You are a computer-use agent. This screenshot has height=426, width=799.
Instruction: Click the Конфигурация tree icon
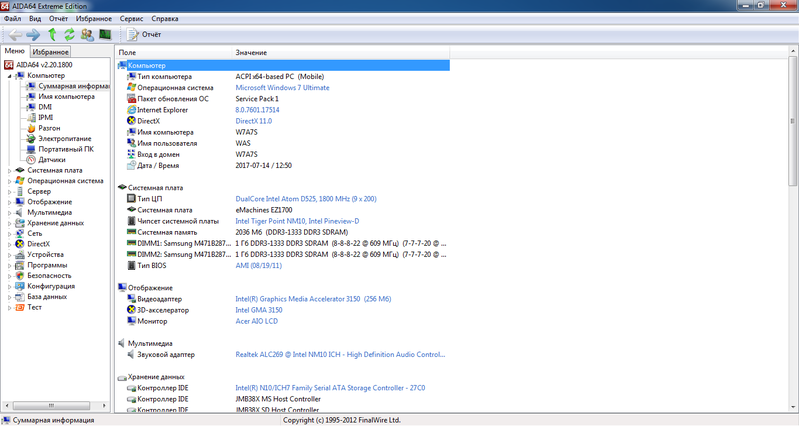click(x=20, y=286)
